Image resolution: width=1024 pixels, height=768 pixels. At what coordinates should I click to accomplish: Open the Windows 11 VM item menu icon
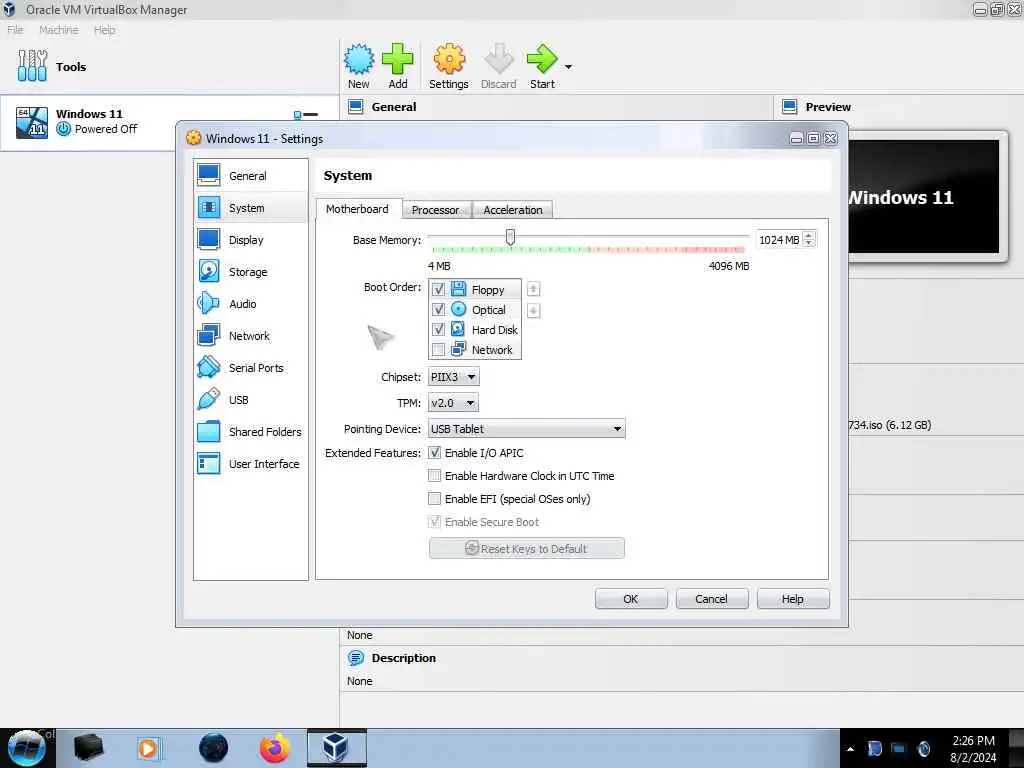coord(306,115)
